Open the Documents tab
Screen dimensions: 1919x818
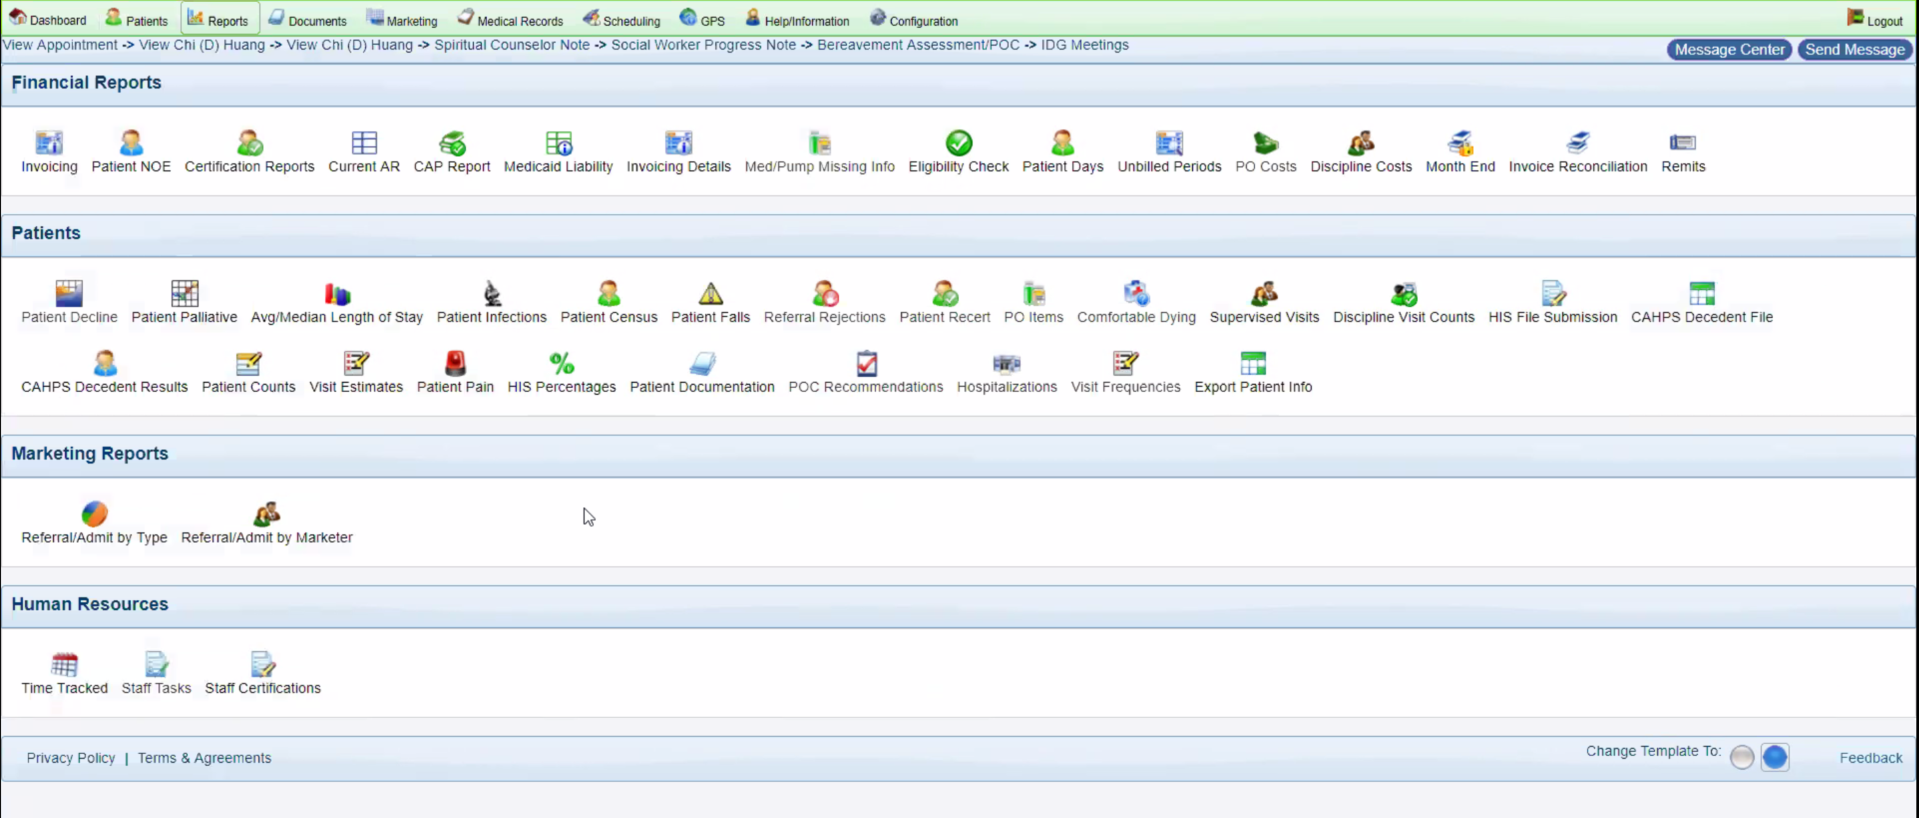click(x=307, y=19)
